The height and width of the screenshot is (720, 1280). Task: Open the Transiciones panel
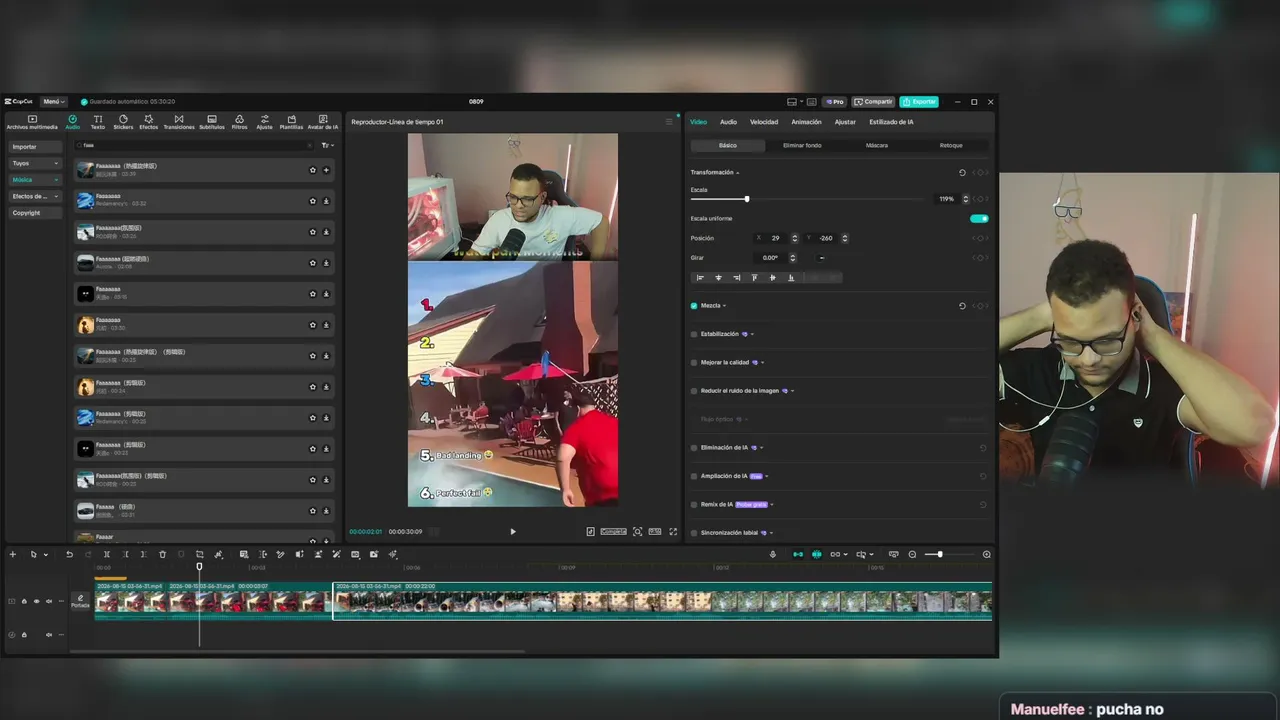tap(179, 122)
